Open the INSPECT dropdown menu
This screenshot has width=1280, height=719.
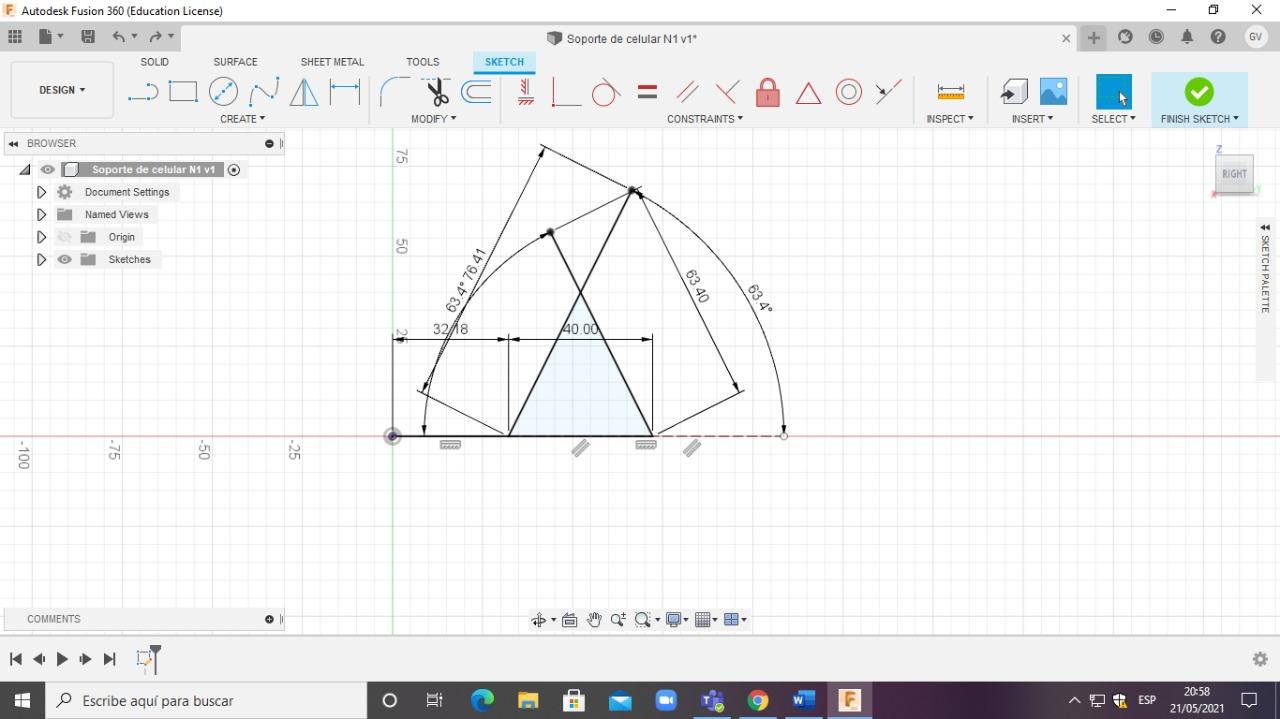click(950, 119)
